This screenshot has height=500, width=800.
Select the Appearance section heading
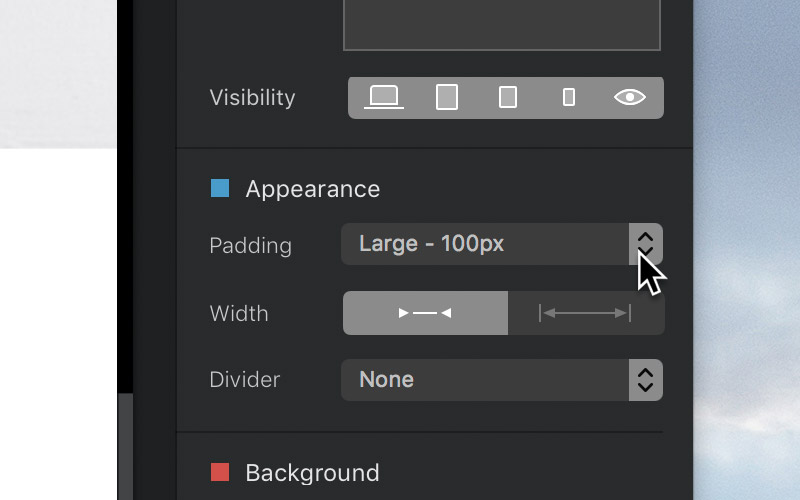click(313, 189)
